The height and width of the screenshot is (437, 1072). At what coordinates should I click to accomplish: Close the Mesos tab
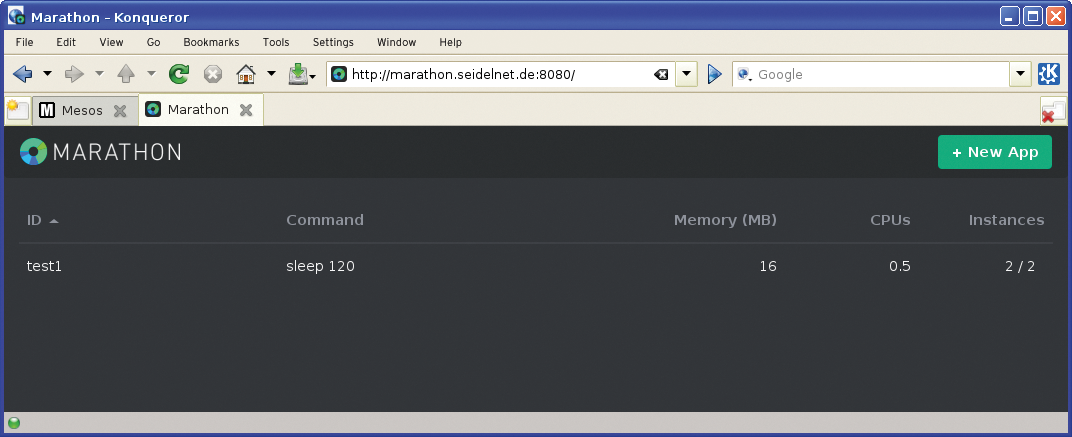tap(120, 111)
